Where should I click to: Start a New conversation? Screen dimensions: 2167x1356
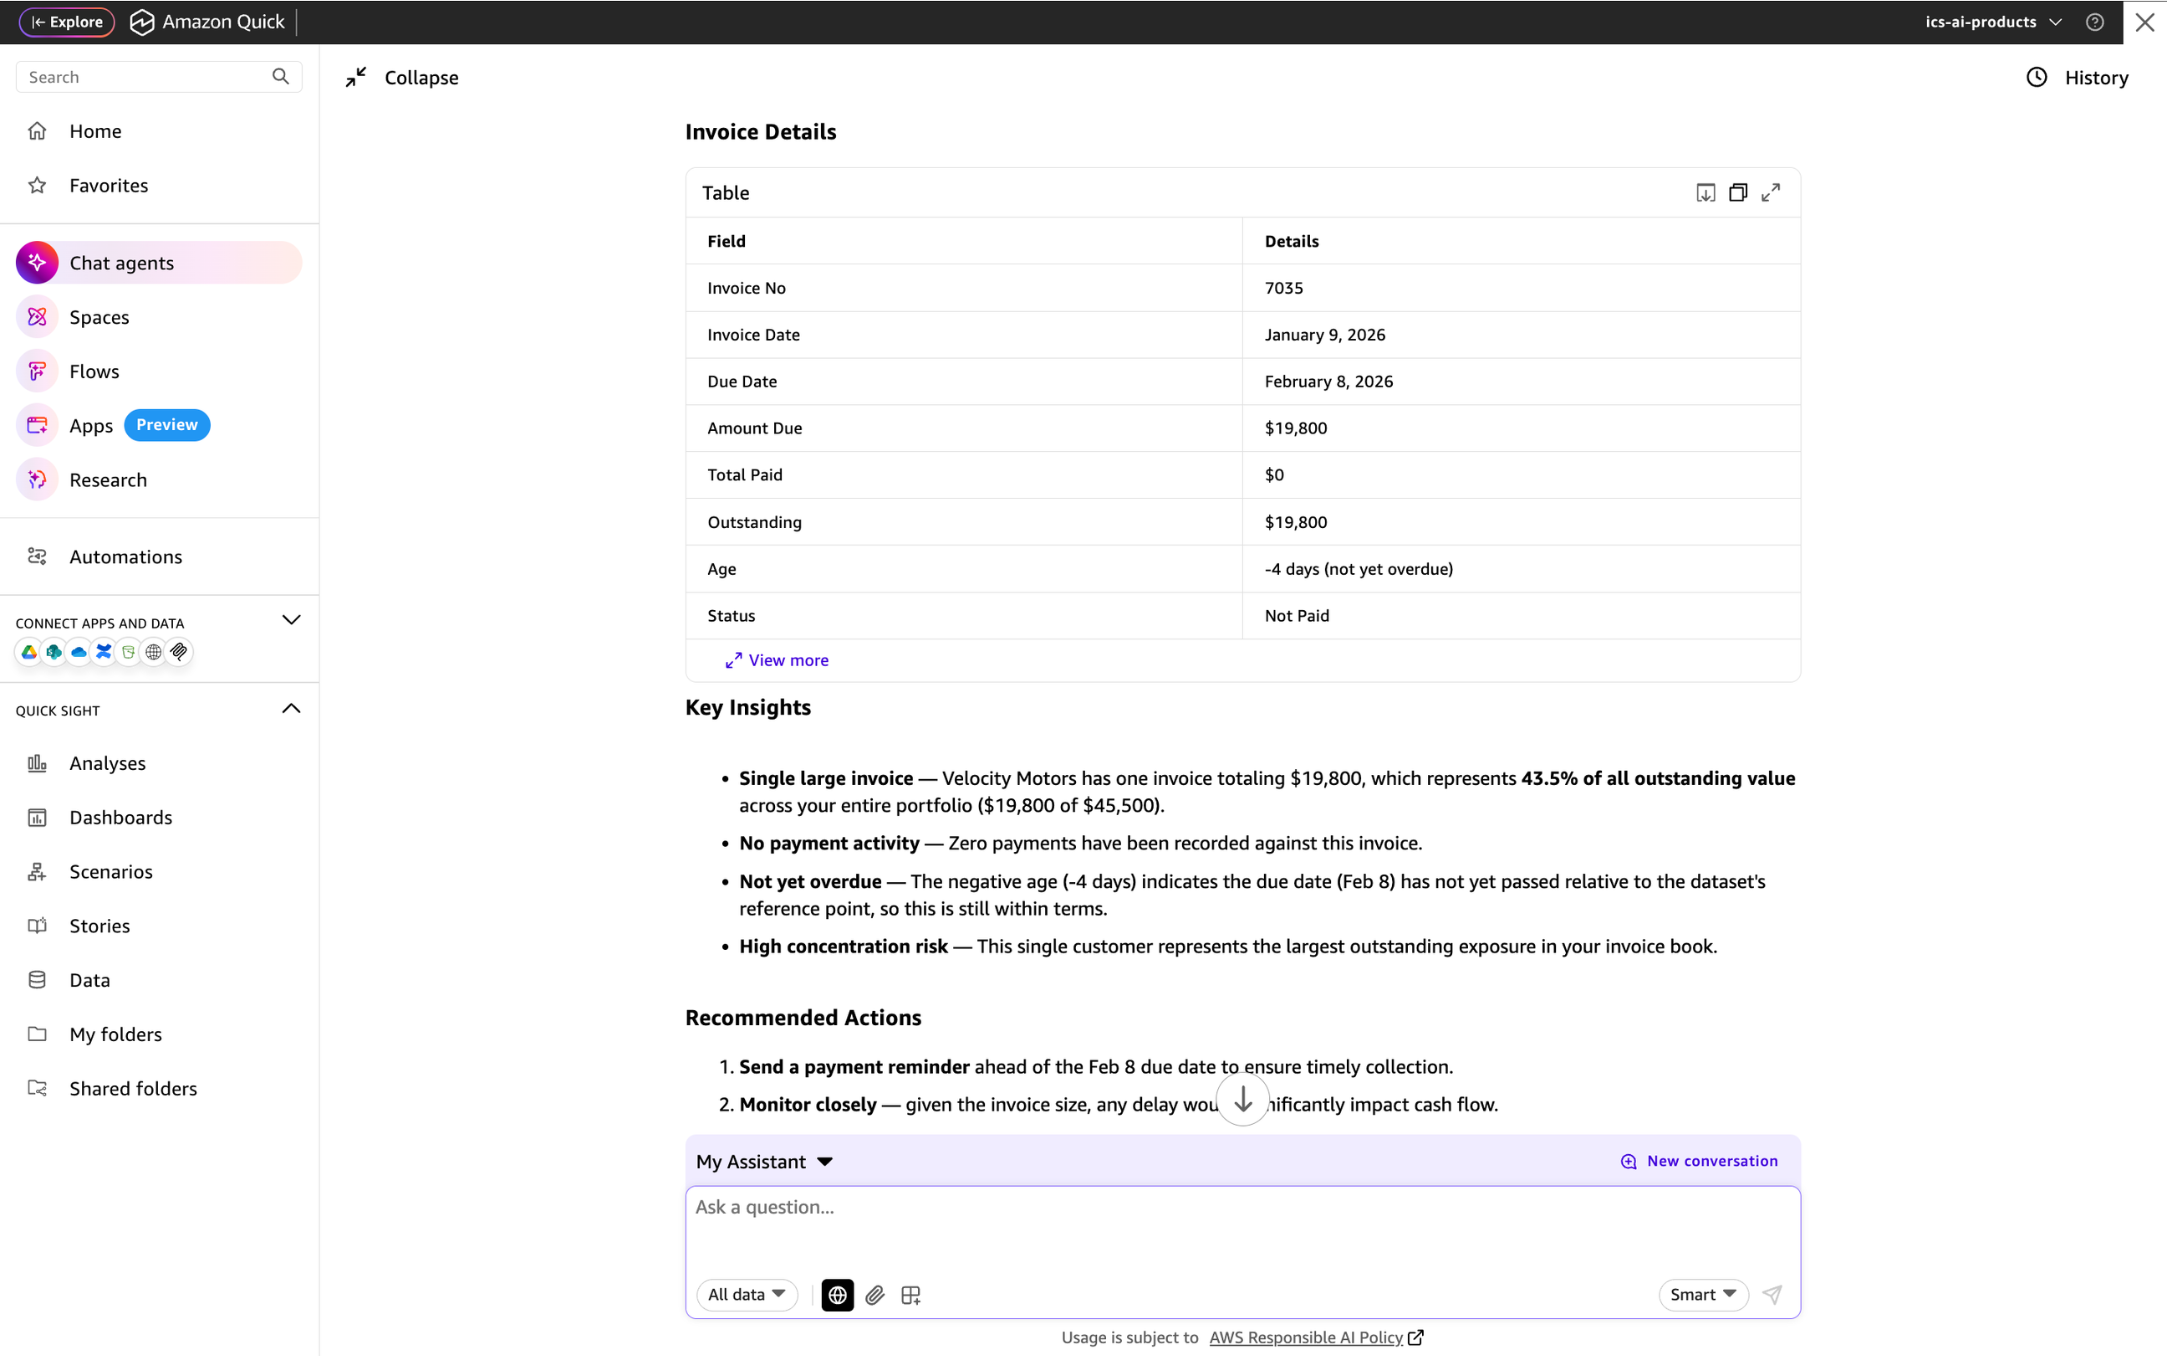(x=1699, y=1161)
